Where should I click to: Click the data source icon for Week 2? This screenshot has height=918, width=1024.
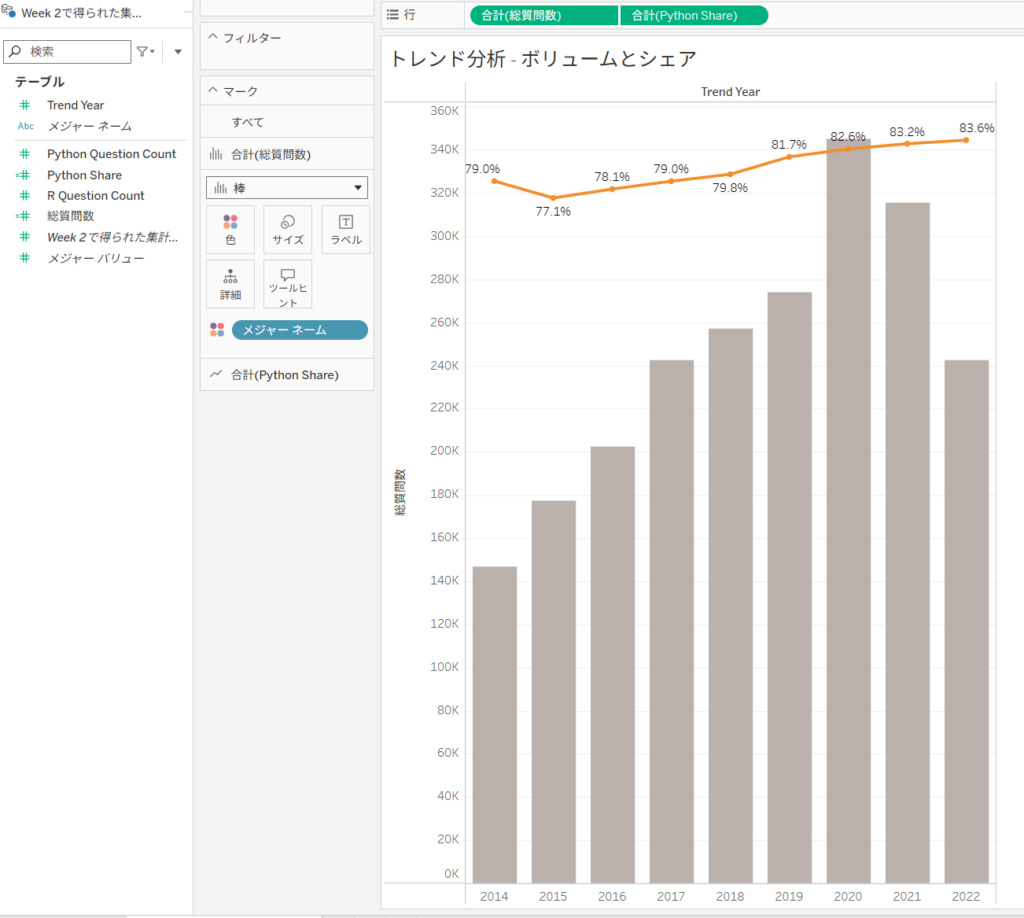click(10, 14)
